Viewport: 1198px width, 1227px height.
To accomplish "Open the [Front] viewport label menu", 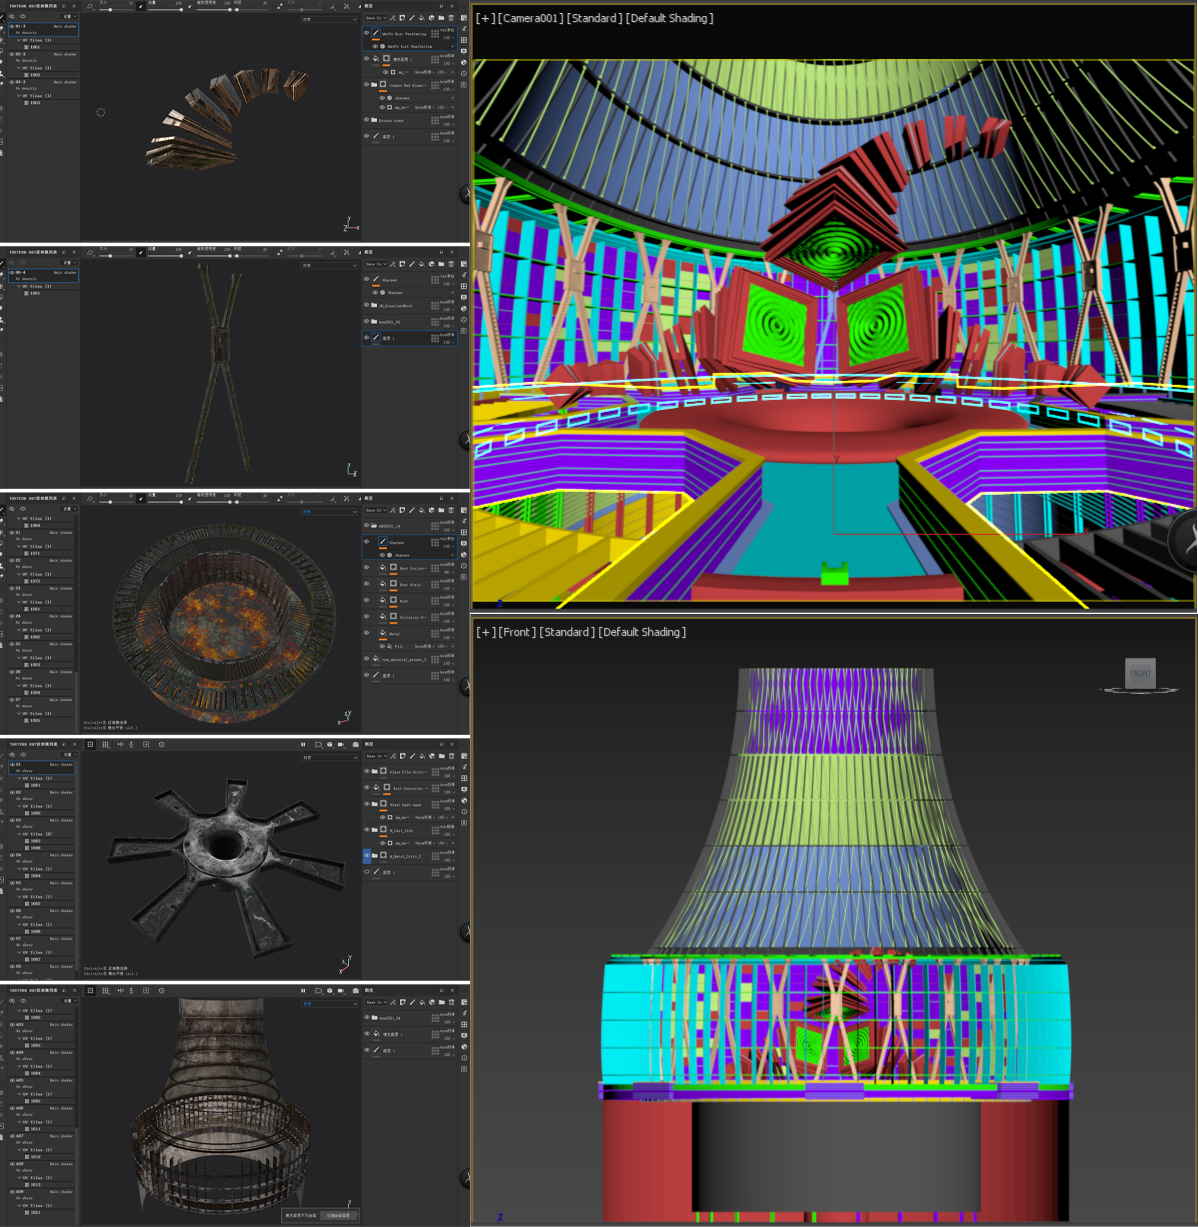I will tap(517, 632).
